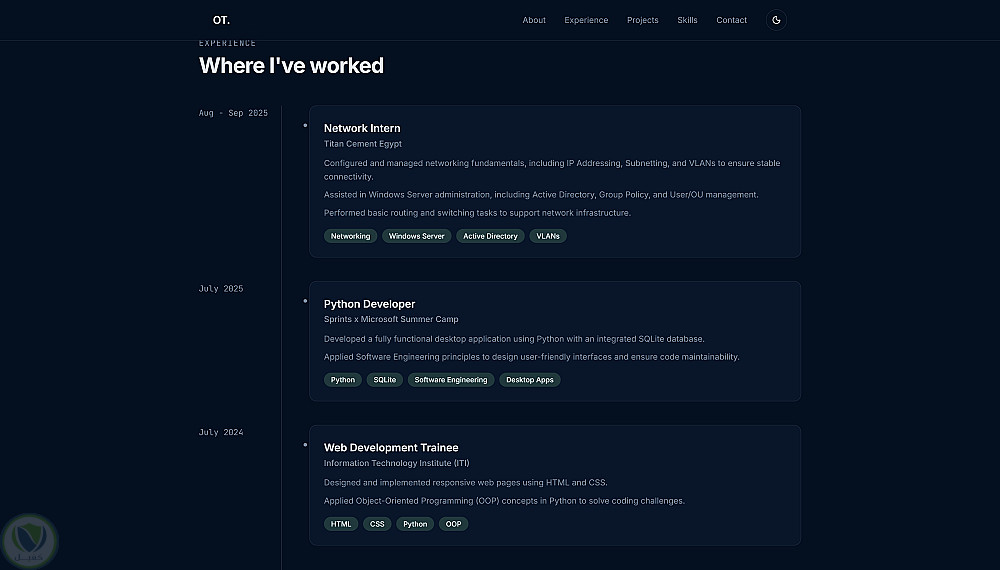Click the shield watermark logo in the corner

(x=29, y=541)
